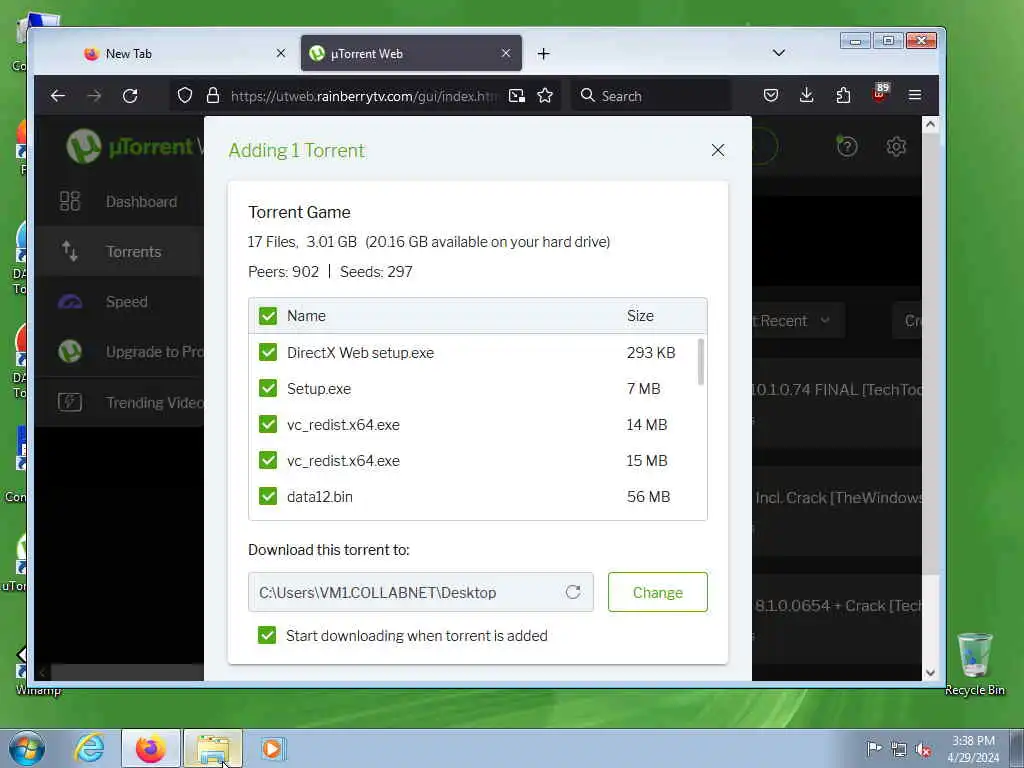Click the uBlock extension icon with badge
Viewport: 1024px width, 768px height.
880,93
